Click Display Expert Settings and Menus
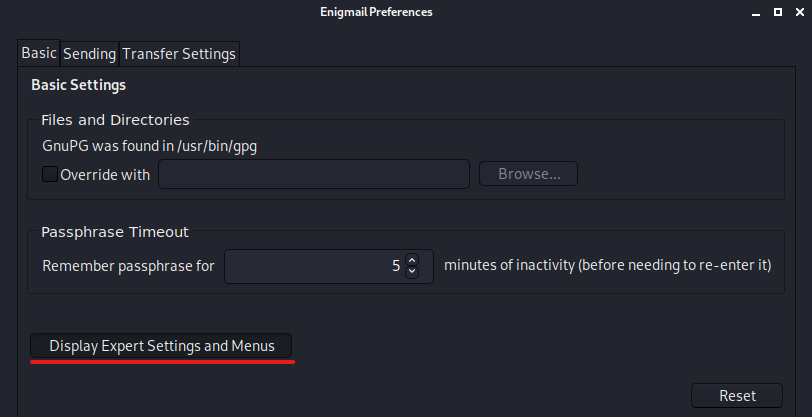The width and height of the screenshot is (812, 417). (x=161, y=345)
